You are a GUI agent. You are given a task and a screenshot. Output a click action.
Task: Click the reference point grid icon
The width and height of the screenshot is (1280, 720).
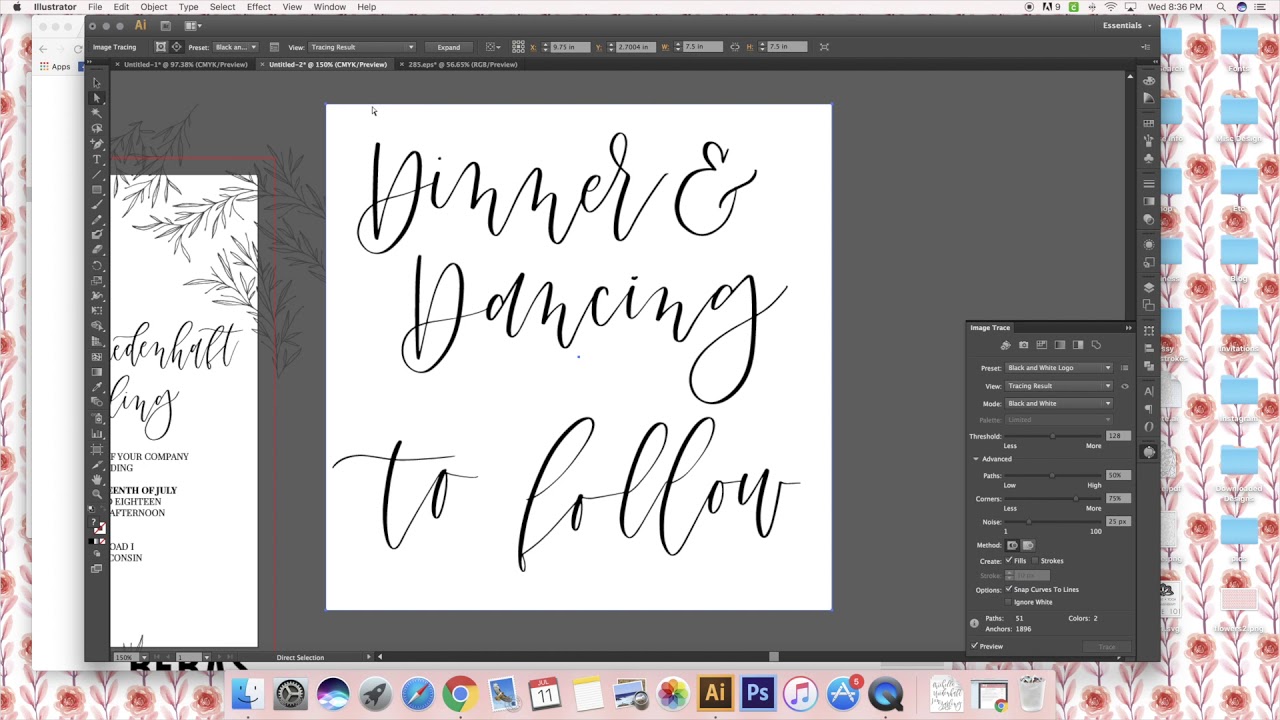518,47
